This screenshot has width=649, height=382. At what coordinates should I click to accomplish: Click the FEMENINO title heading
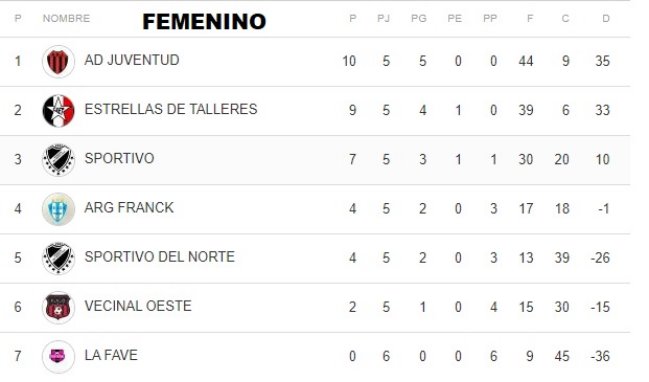[x=204, y=22]
